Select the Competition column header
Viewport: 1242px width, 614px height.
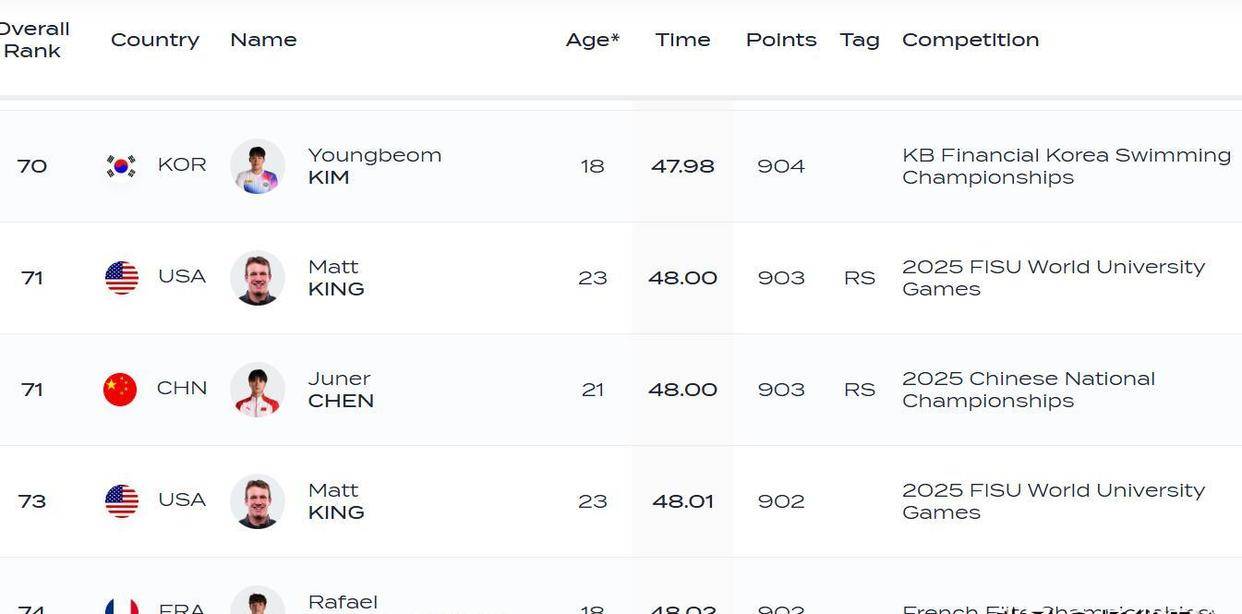tap(970, 40)
